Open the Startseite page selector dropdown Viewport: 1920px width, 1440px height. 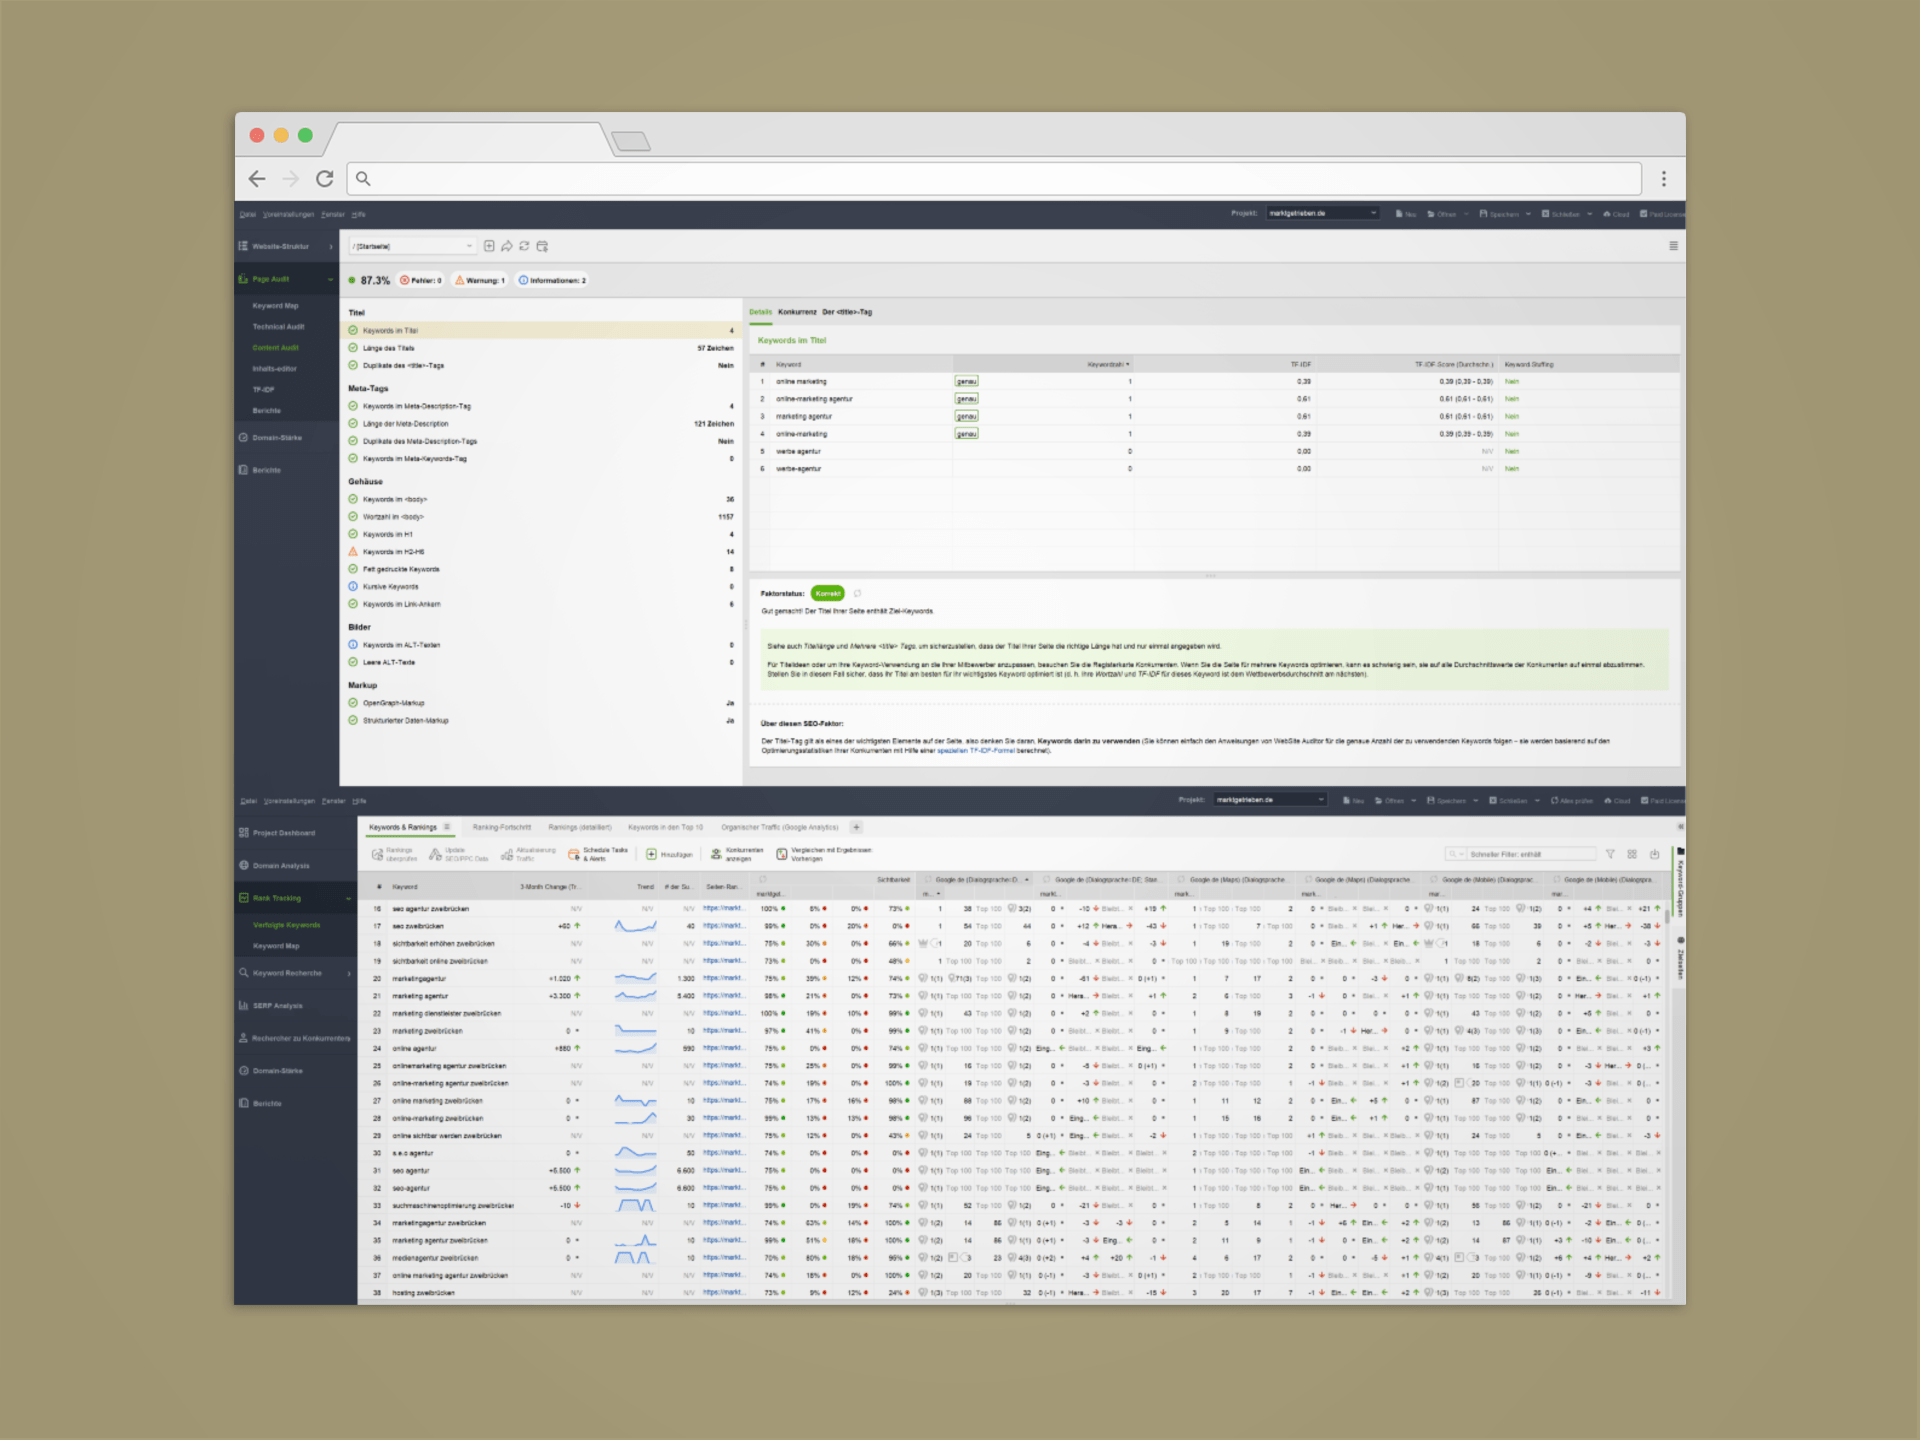tap(412, 246)
